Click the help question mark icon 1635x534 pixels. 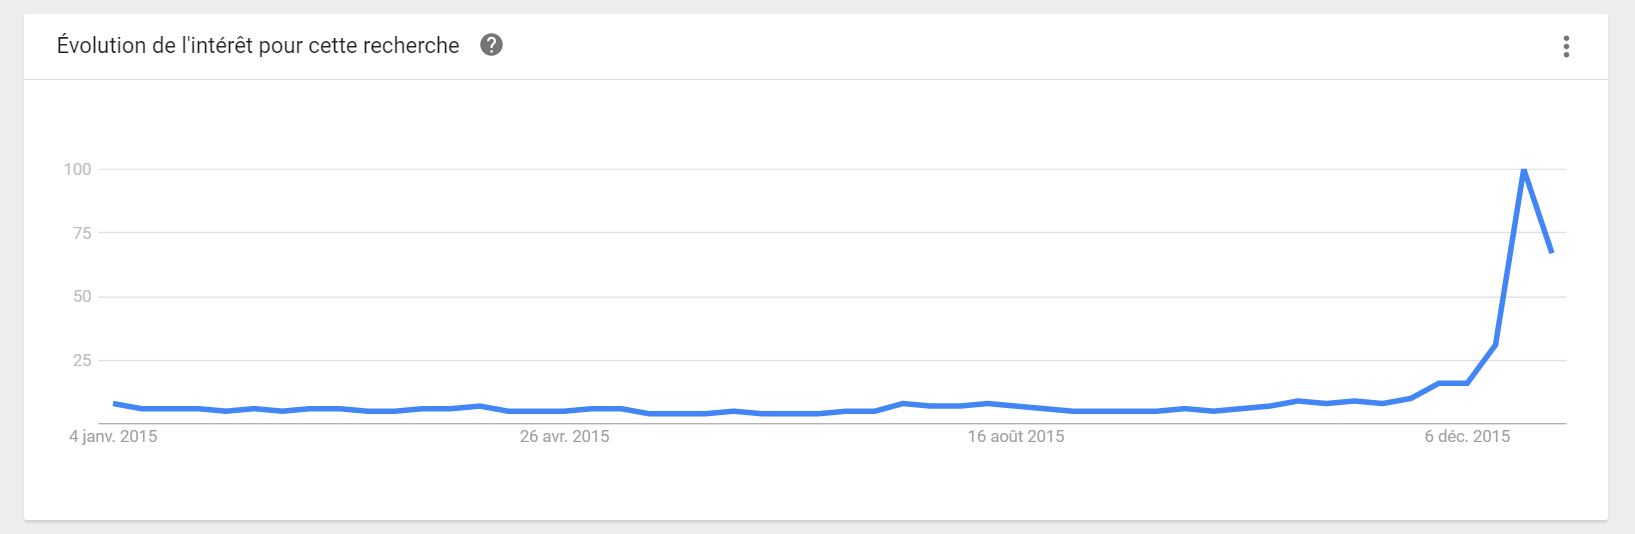(x=491, y=45)
